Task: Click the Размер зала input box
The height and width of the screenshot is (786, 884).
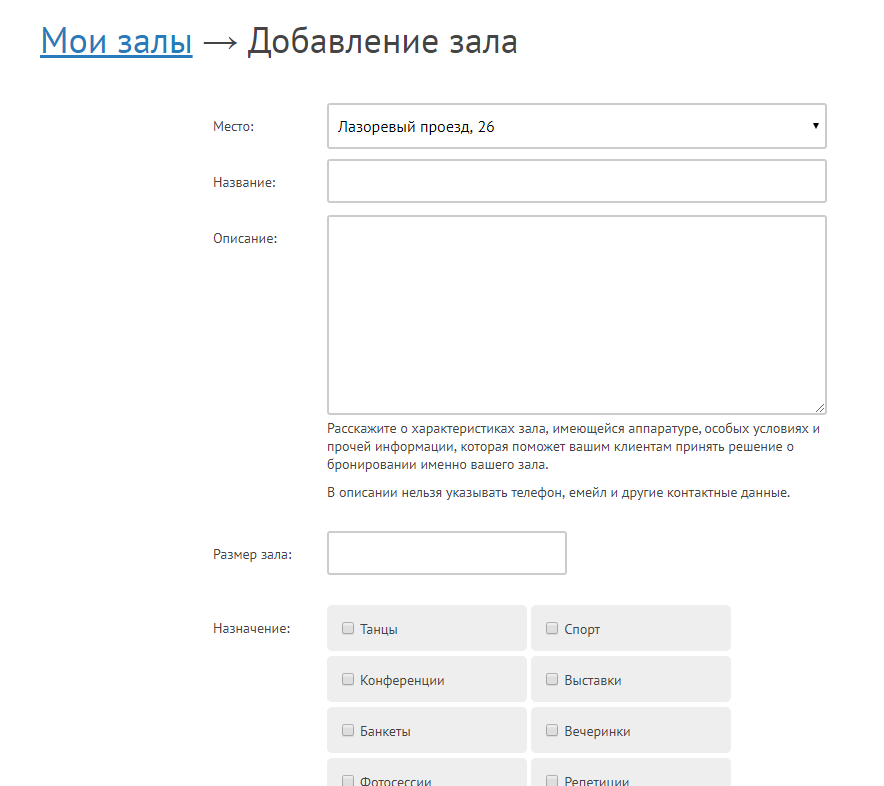Action: click(x=446, y=553)
